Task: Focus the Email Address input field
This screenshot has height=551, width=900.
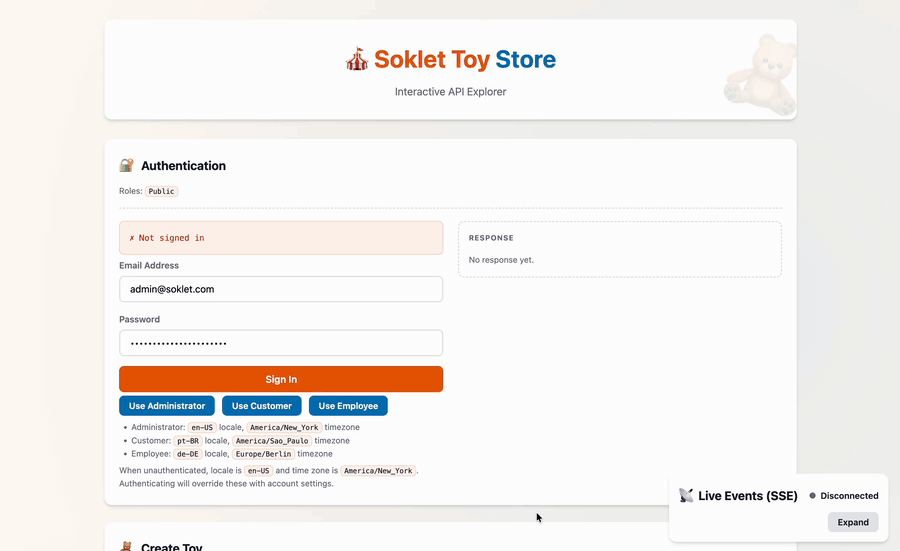Action: click(x=281, y=289)
